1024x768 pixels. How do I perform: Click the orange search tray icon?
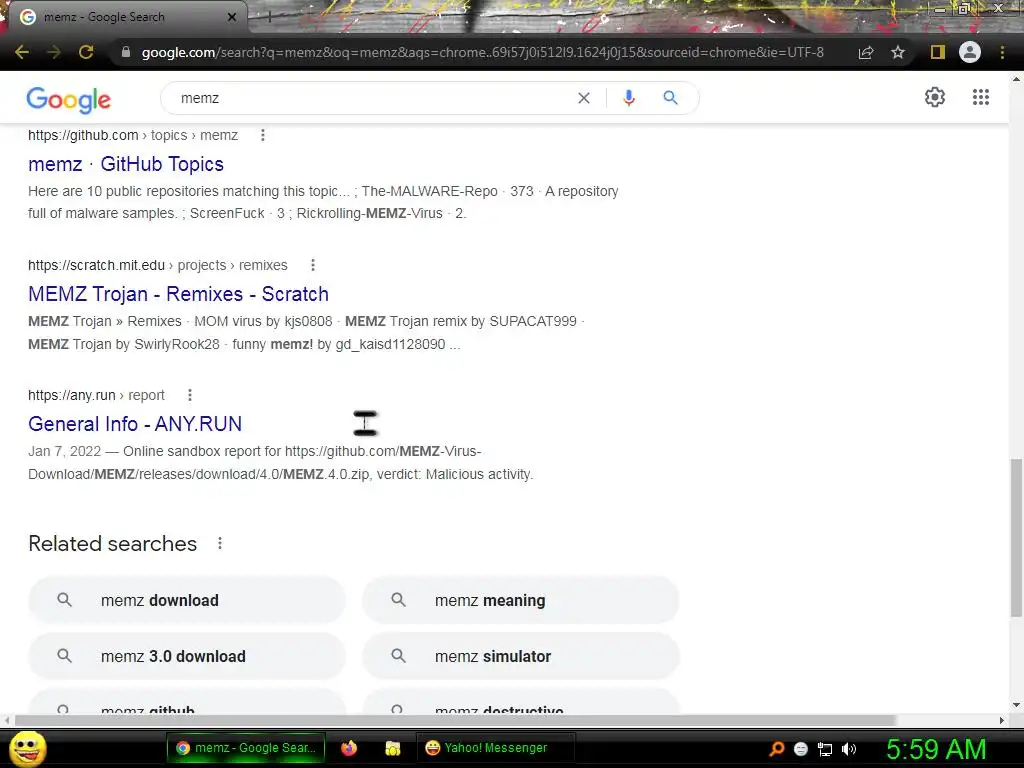776,749
